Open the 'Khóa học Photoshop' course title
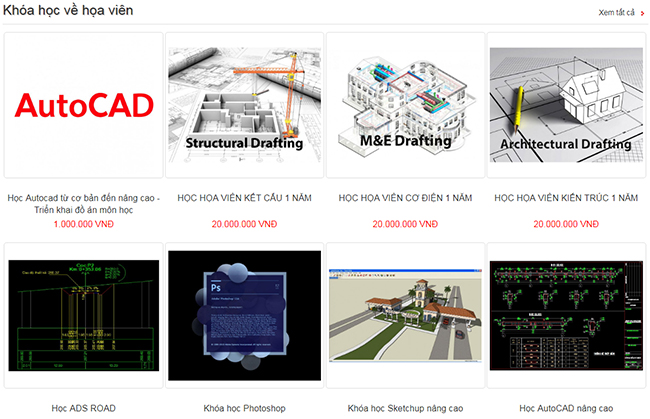Screen dimensions: 650x419 point(245,408)
